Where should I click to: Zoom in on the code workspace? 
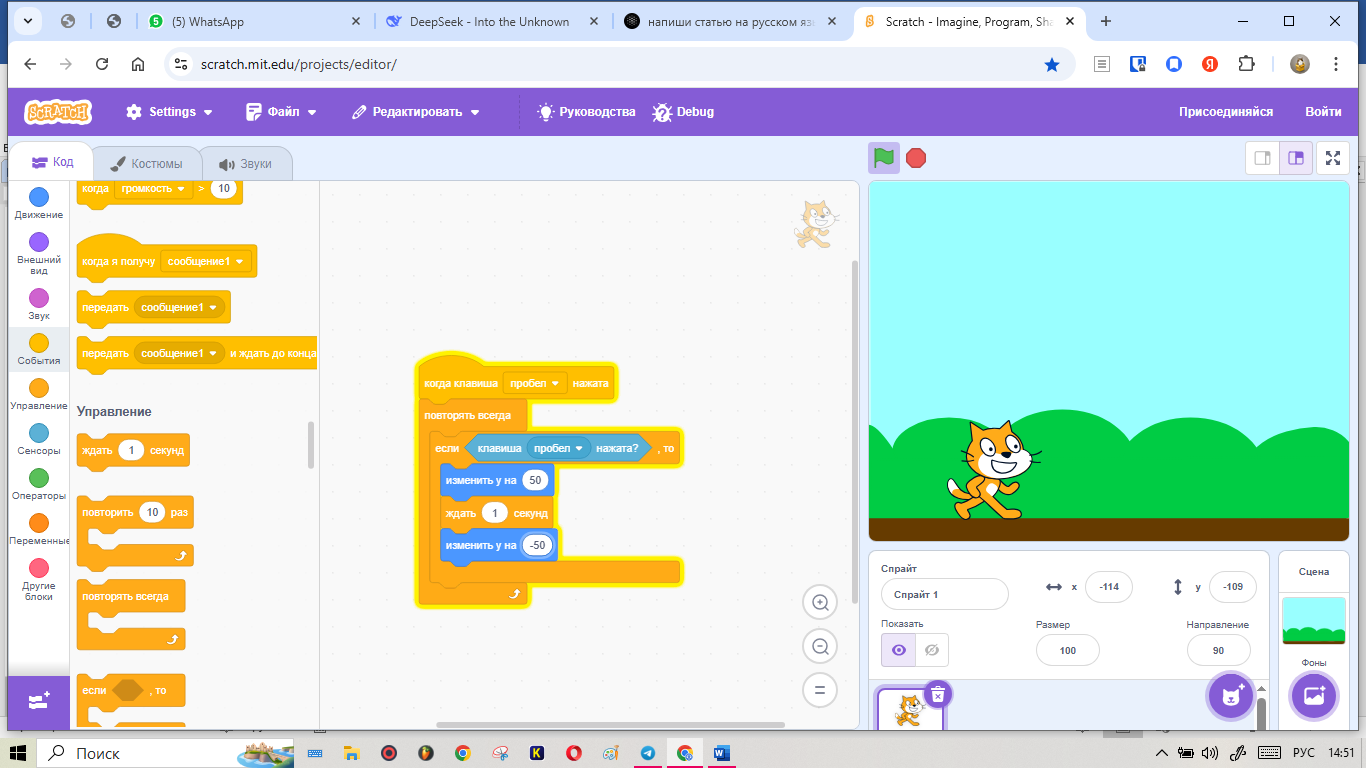tap(820, 603)
